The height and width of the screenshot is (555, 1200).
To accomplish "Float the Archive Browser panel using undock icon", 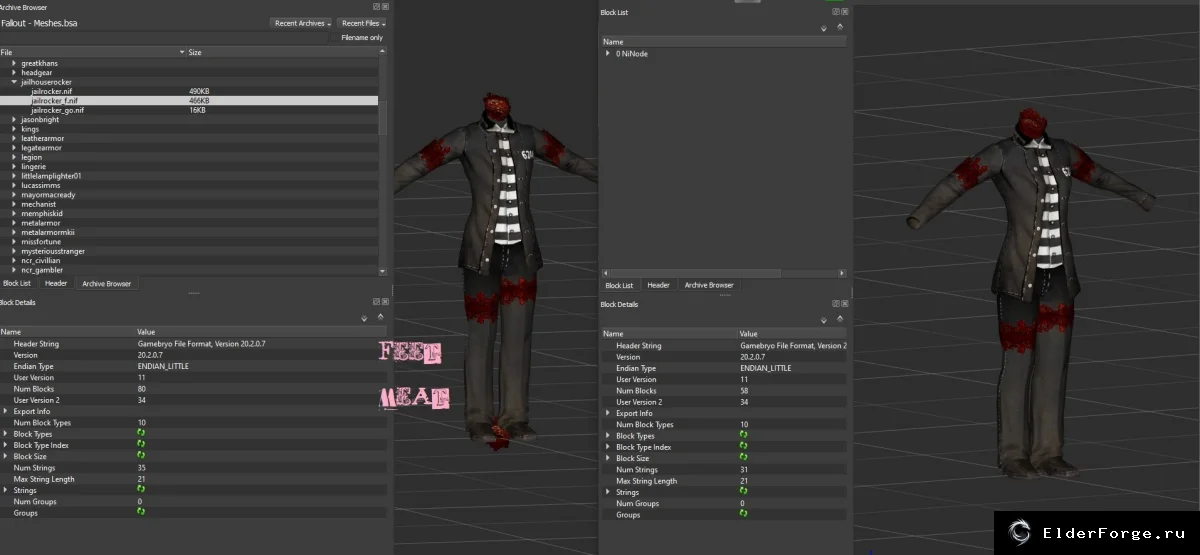I will point(376,6).
